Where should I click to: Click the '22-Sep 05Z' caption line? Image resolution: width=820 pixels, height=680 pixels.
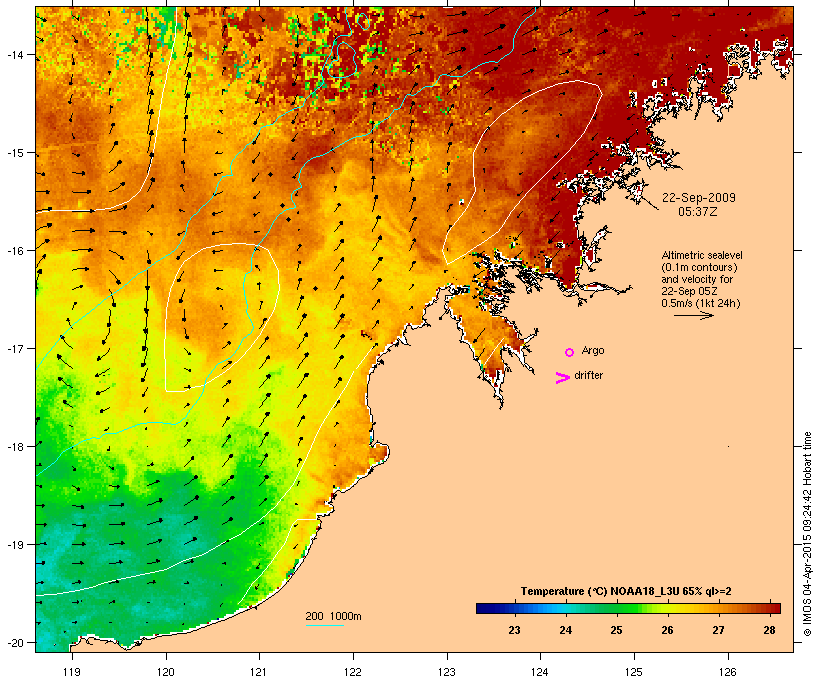[689, 291]
